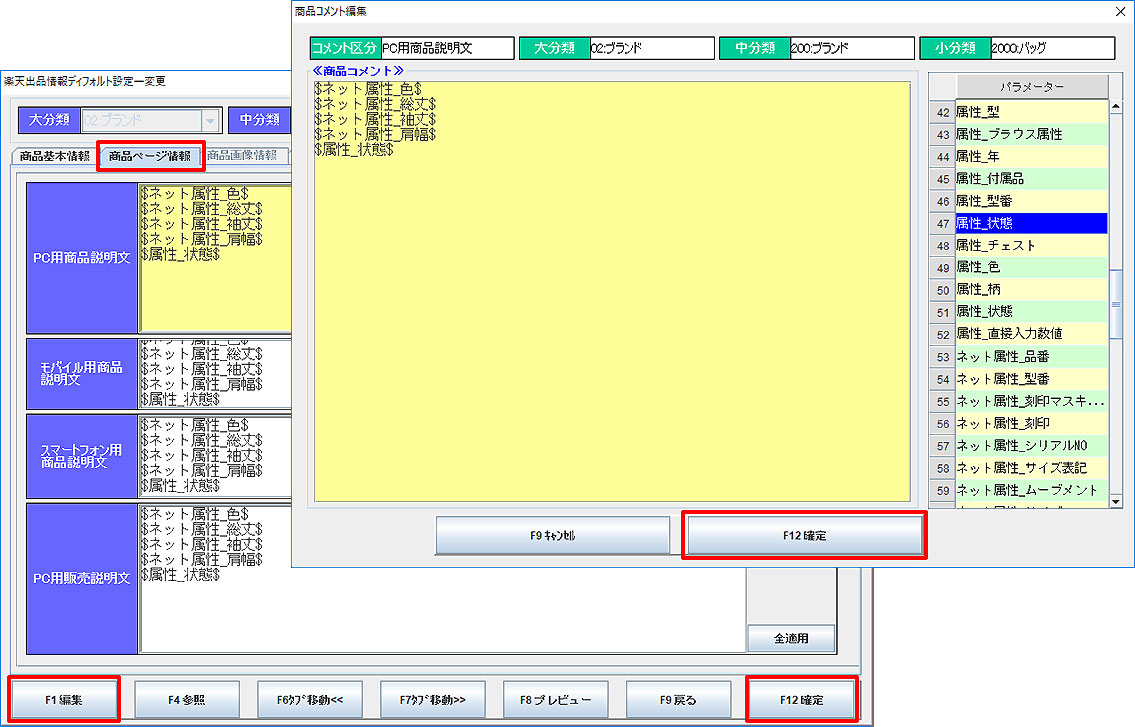Open F4 参照 at the bottom bar
Image resolution: width=1135 pixels, height=727 pixels.
pyautogui.click(x=187, y=699)
